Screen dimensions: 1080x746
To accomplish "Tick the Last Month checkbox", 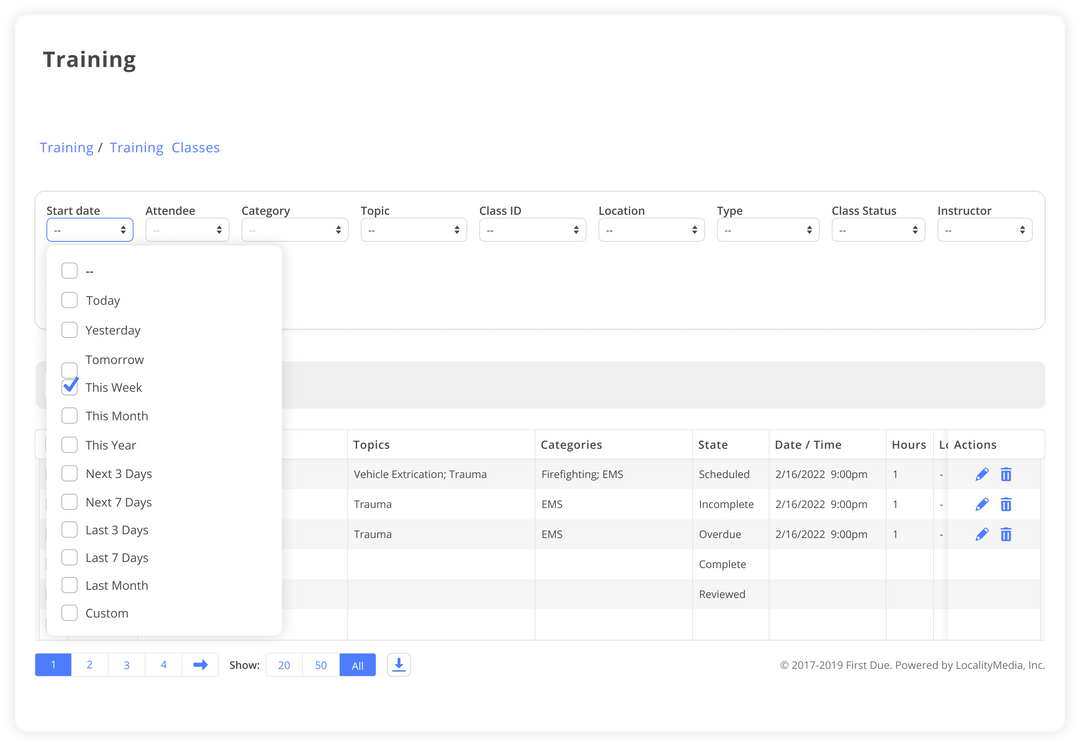I will point(70,586).
